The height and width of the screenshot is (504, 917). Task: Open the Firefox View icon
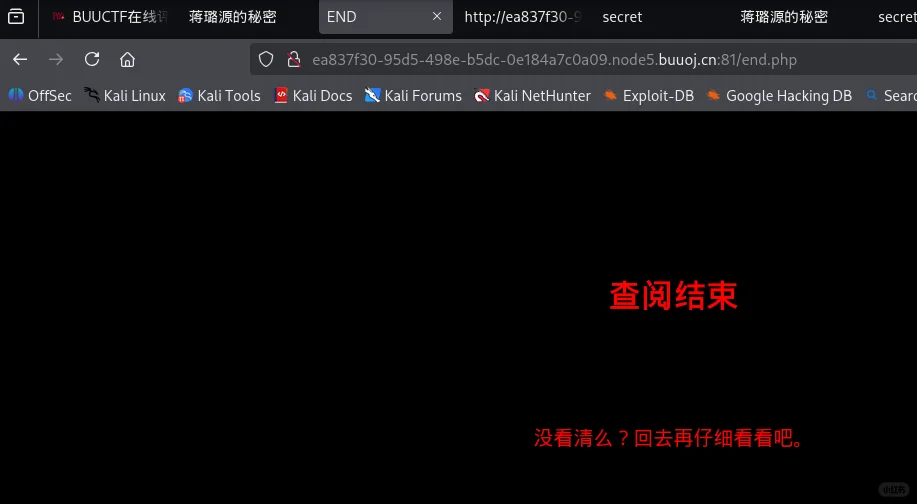tap(16, 16)
